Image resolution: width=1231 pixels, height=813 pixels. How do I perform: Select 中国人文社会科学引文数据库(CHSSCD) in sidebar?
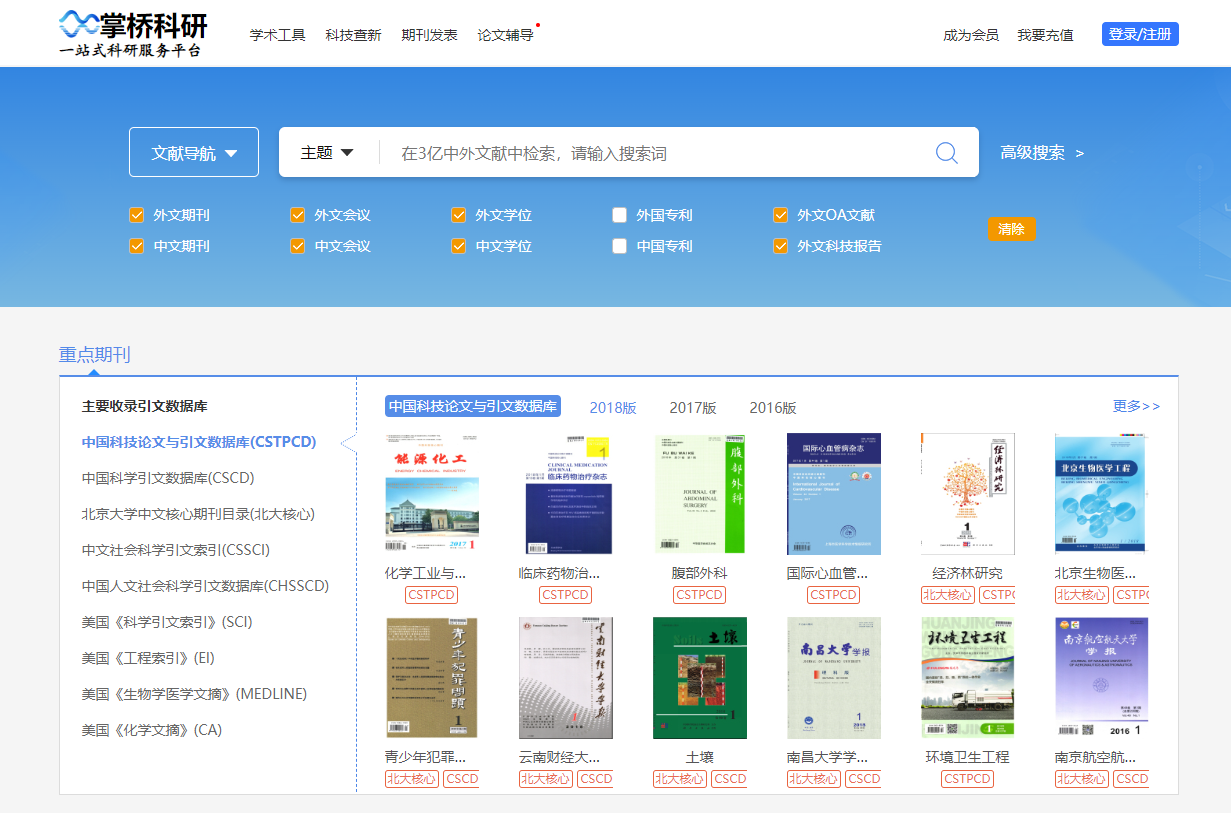205,586
